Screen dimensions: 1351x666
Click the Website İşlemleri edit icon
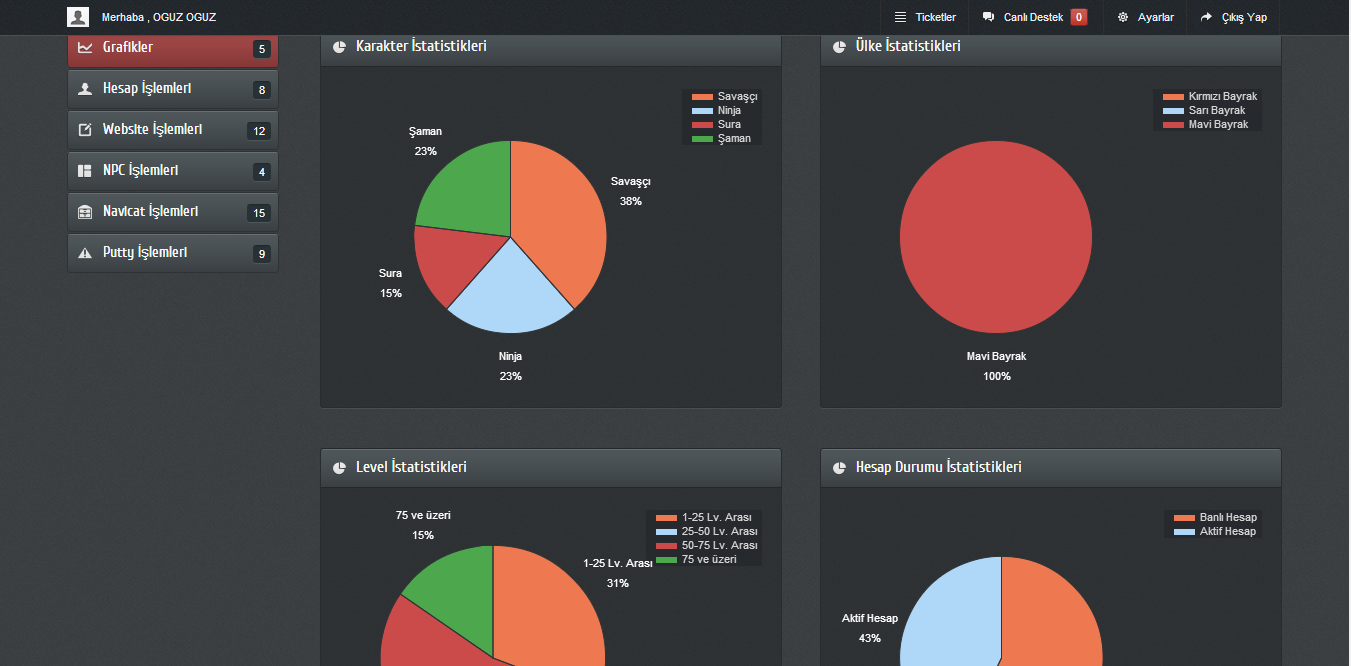[x=85, y=130]
